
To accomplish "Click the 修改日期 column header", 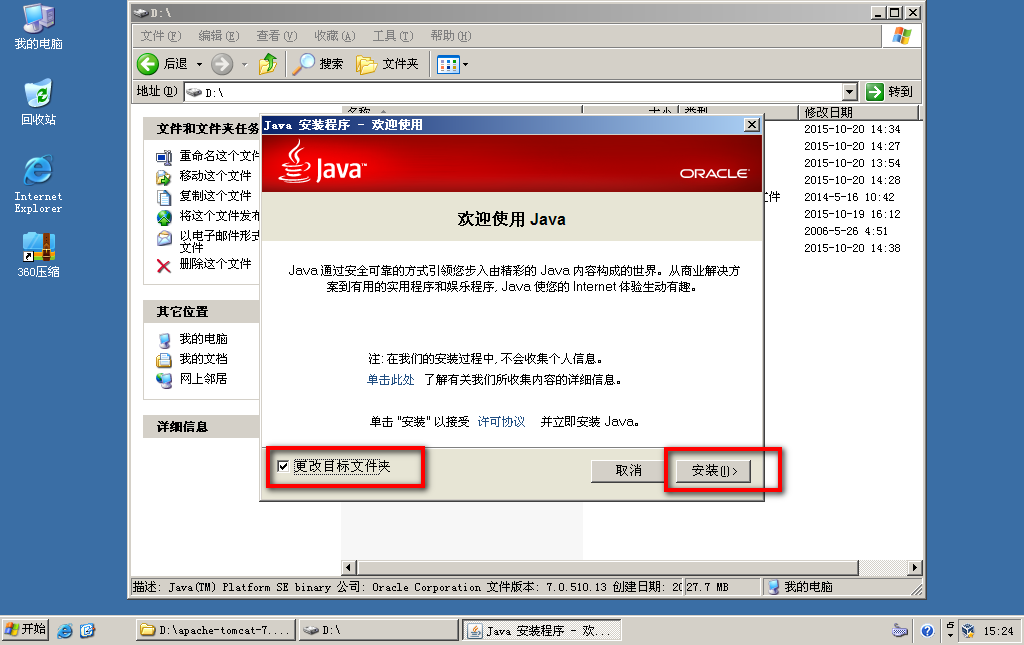I will tap(858, 112).
